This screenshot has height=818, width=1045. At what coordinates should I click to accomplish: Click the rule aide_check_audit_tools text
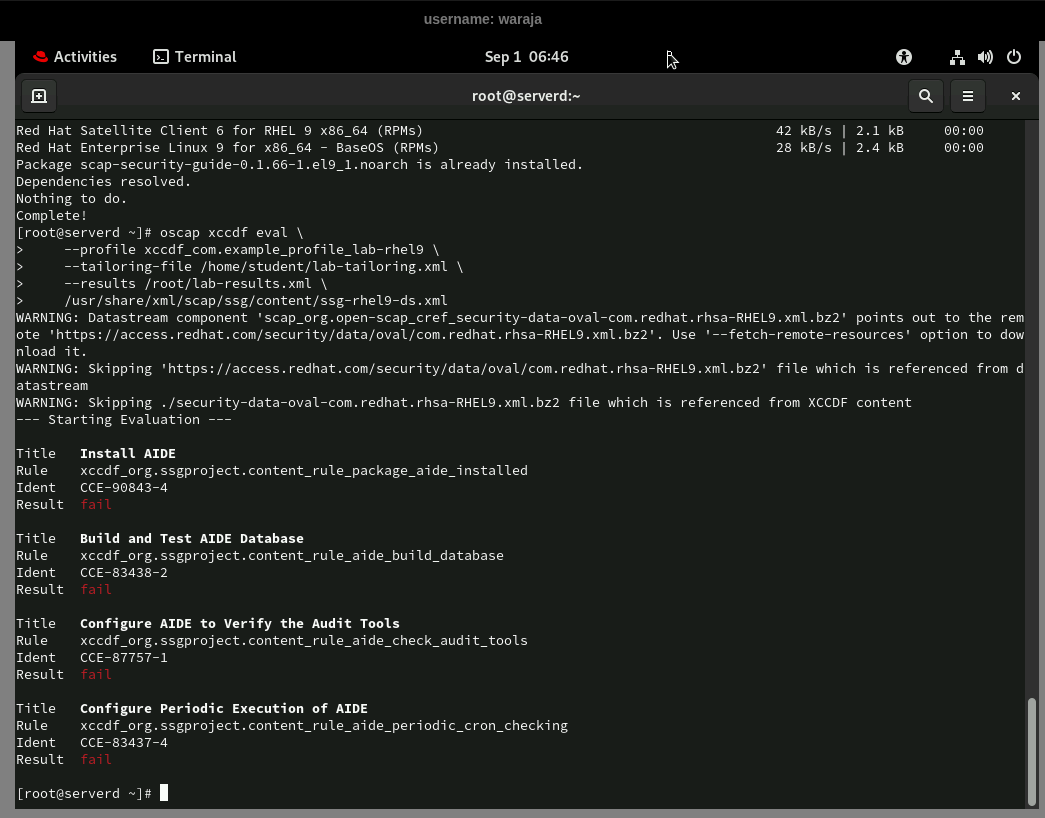click(304, 641)
